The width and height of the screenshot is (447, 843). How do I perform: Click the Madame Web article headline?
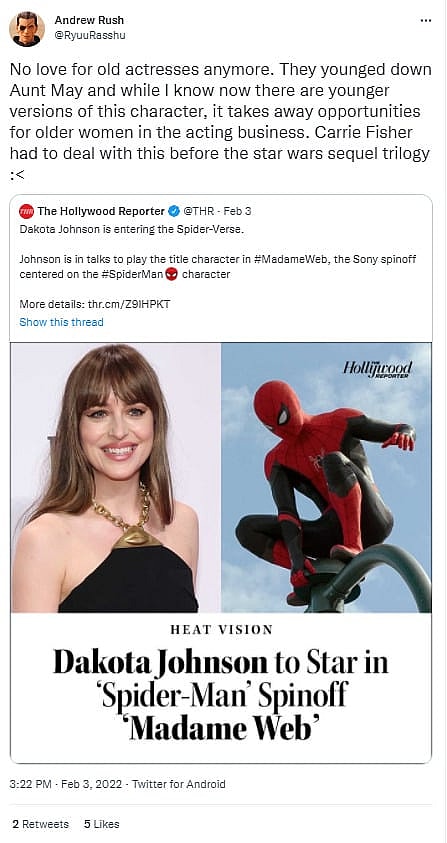click(221, 695)
